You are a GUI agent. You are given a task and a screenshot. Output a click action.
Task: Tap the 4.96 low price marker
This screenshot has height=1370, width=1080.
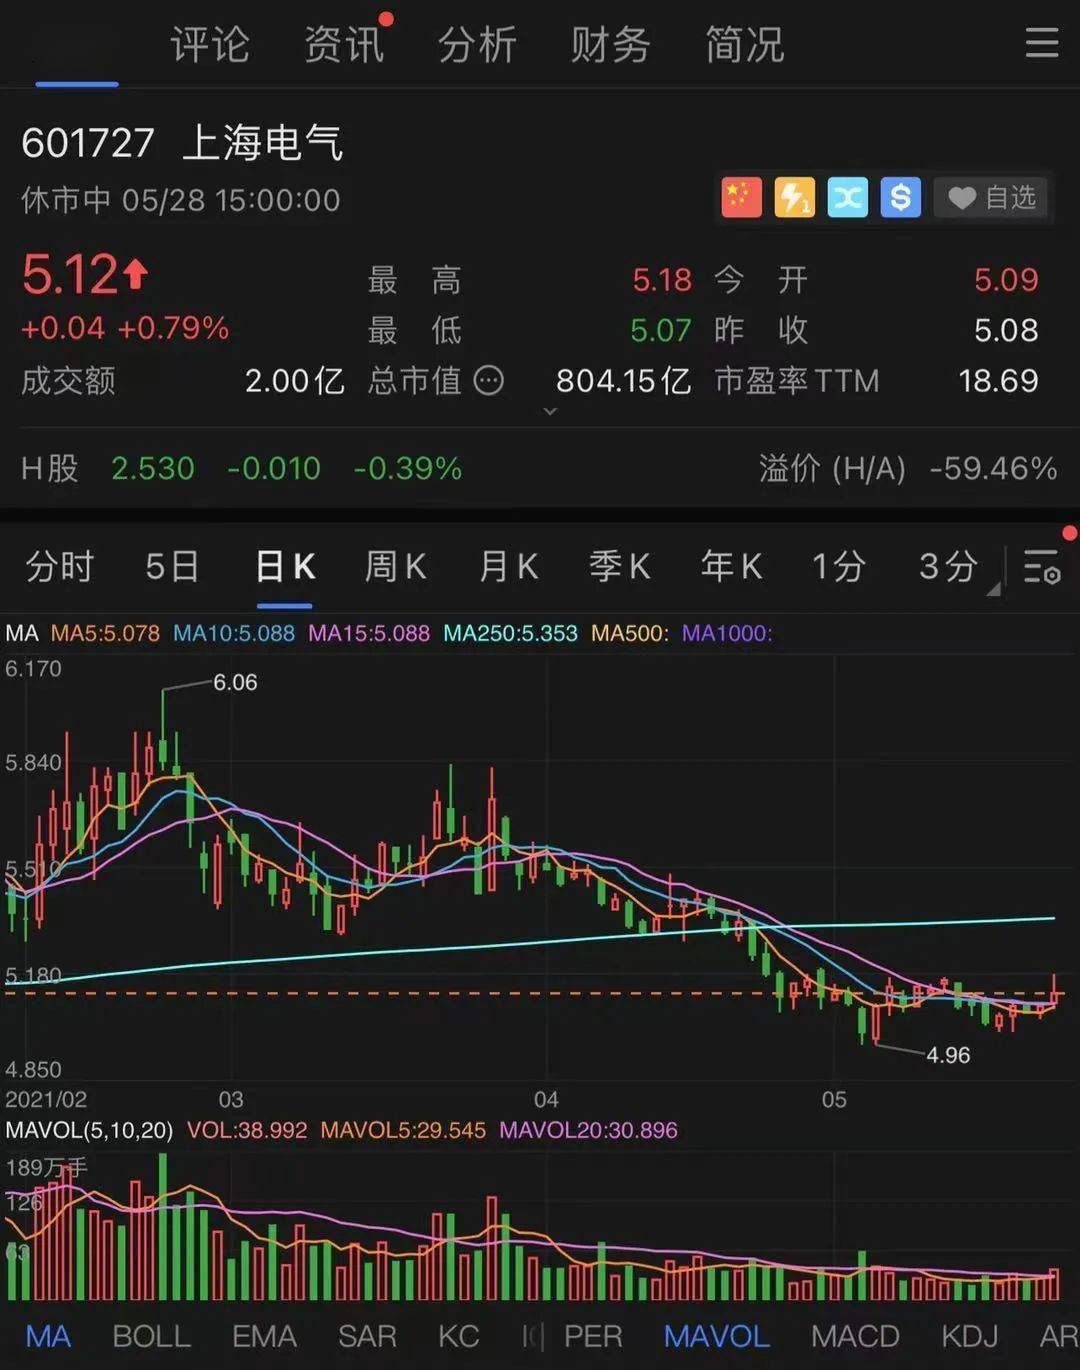click(x=948, y=1055)
